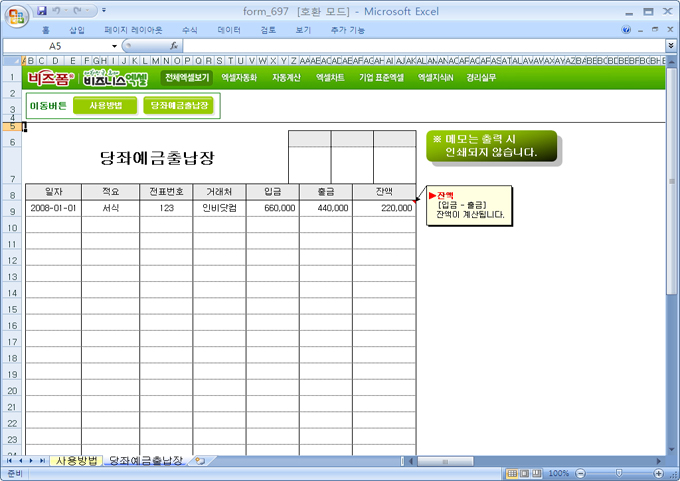Click the 비즈니스엑셀 logo
This screenshot has height=481, width=680.
116,78
